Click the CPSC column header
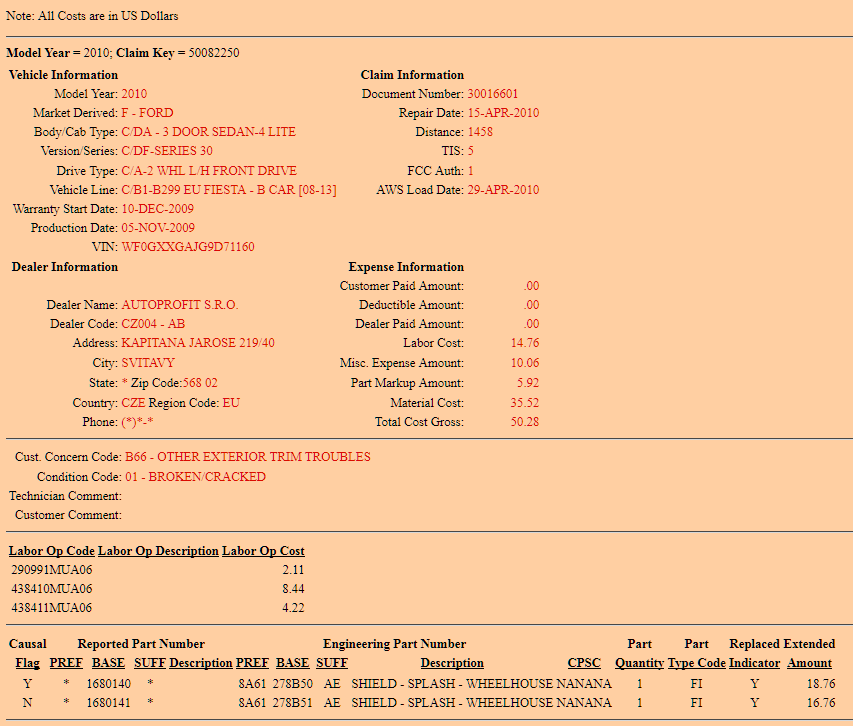The image size is (853, 726). point(585,663)
